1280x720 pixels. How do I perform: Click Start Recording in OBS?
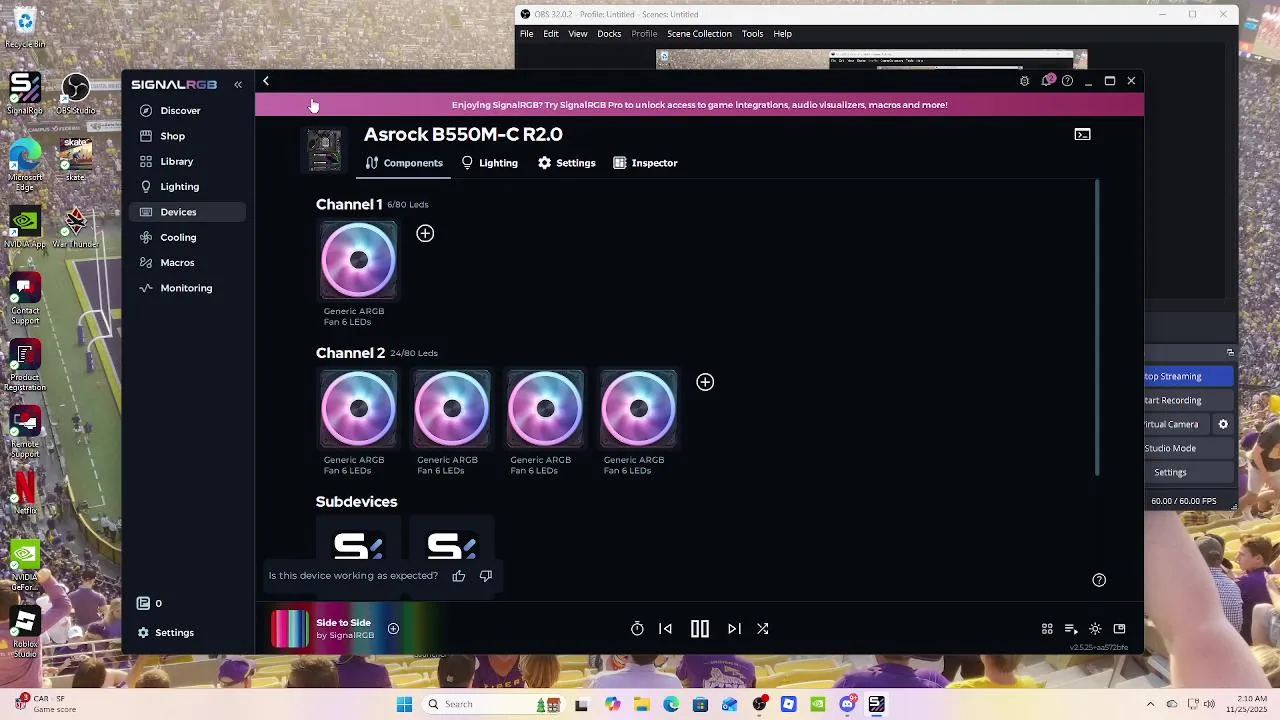[x=1189, y=401]
